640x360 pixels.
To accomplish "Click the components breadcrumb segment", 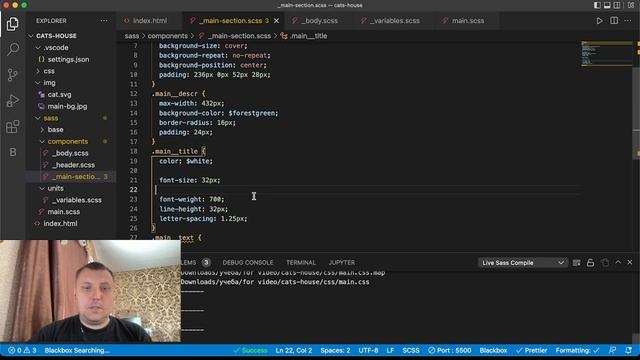I will click(x=168, y=36).
